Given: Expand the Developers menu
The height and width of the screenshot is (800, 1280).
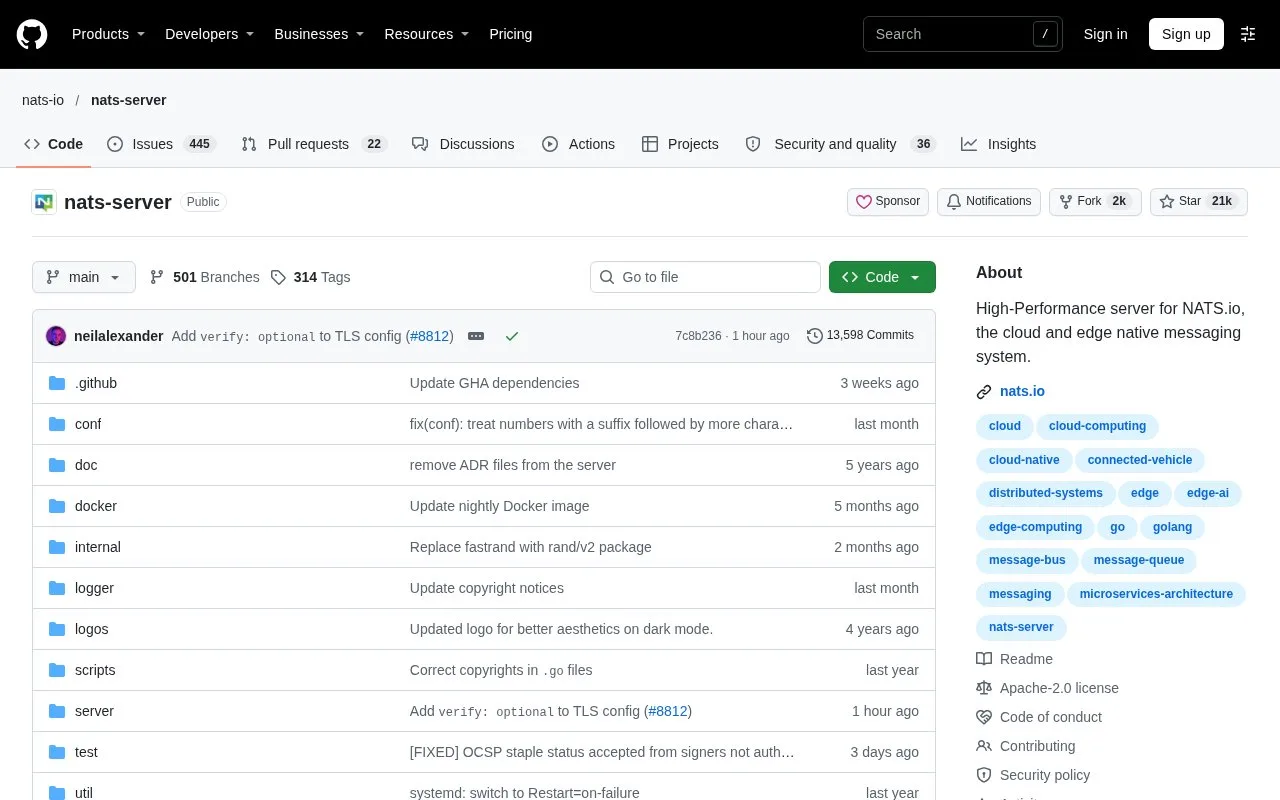Looking at the screenshot, I should (x=209, y=34).
